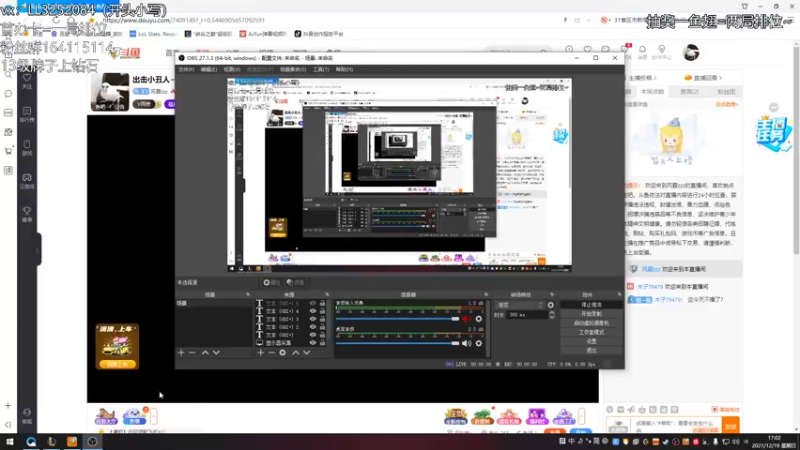Open Settings from OBS Controls dock
Image resolution: width=800 pixels, height=450 pixels.
[591, 341]
